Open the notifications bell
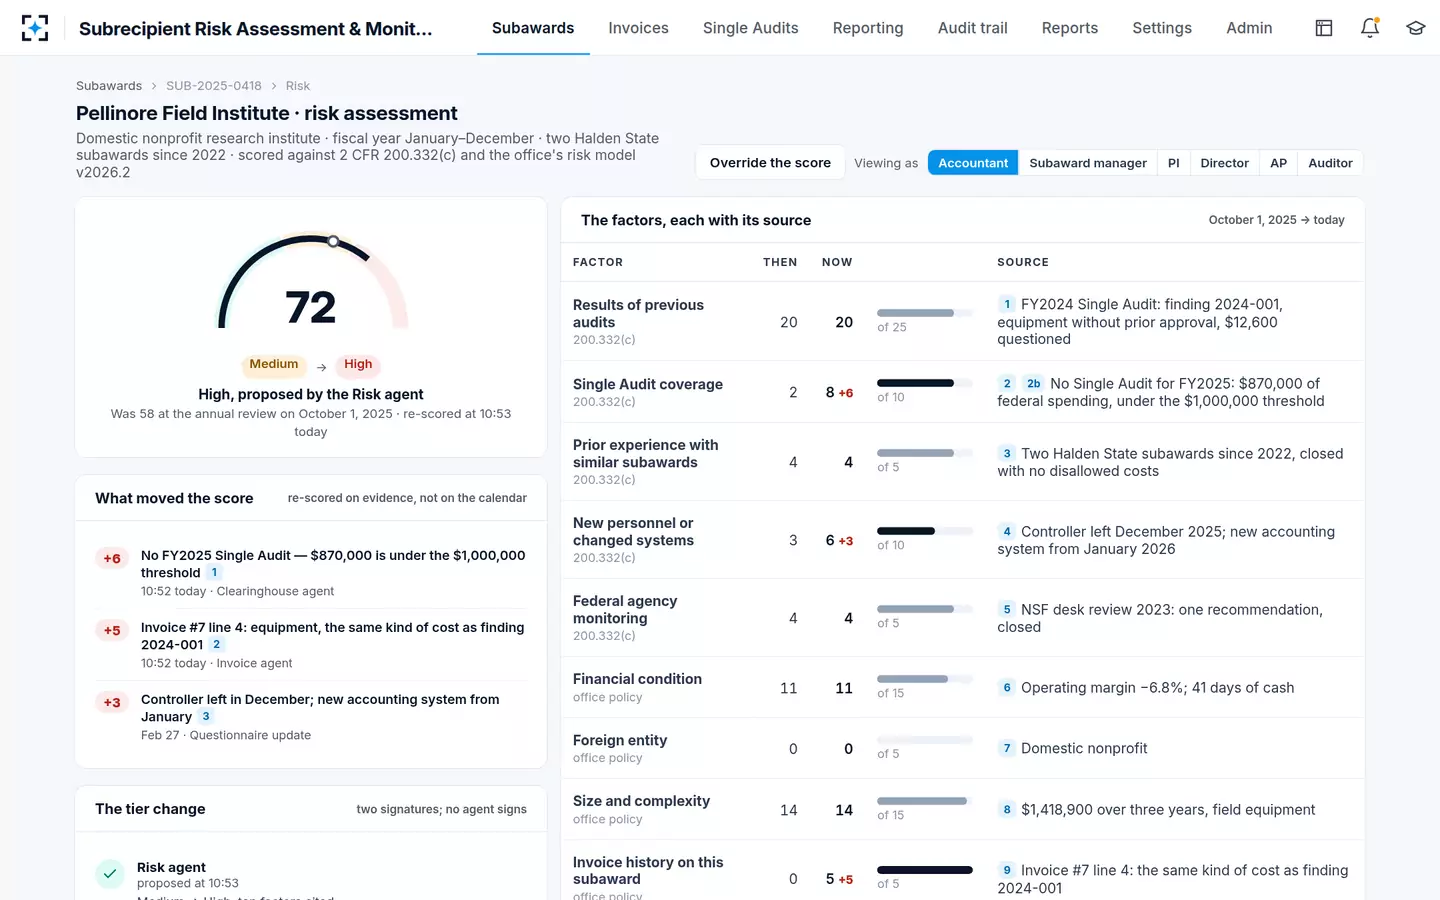1440x900 pixels. [1370, 28]
